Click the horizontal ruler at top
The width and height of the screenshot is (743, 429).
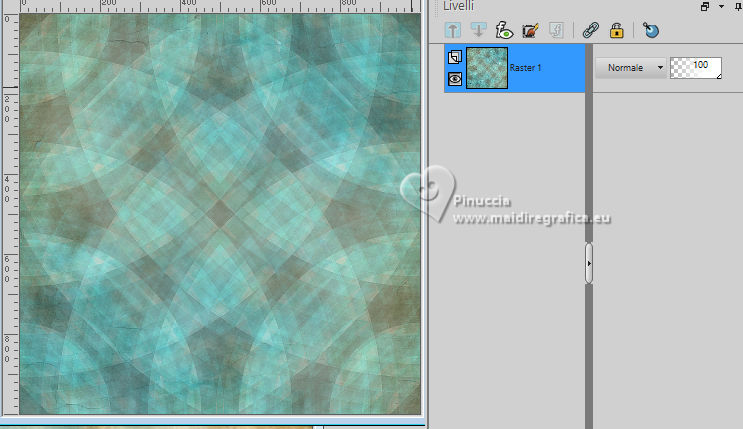point(220,6)
